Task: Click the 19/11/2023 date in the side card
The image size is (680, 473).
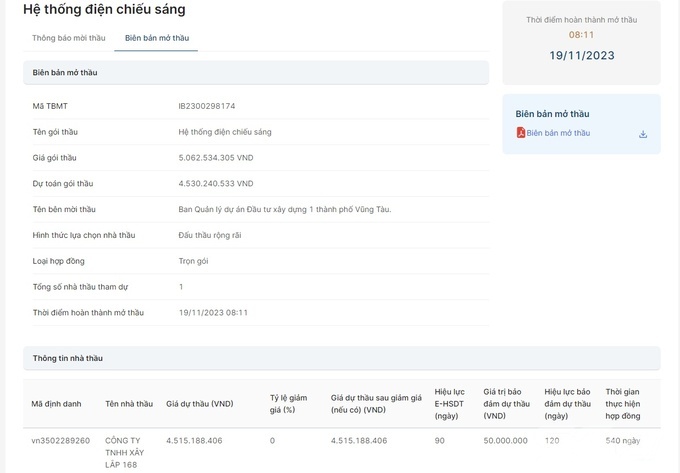Action: point(582,55)
